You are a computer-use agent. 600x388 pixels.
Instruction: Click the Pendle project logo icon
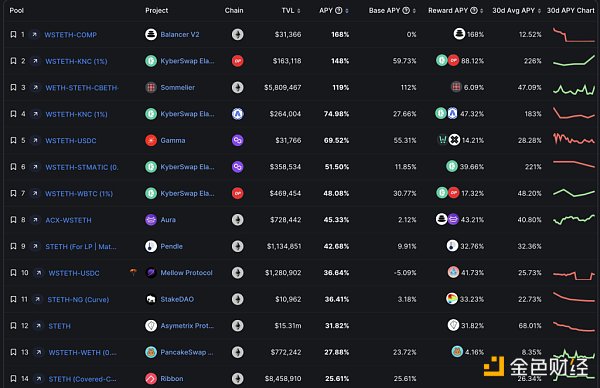(x=151, y=246)
